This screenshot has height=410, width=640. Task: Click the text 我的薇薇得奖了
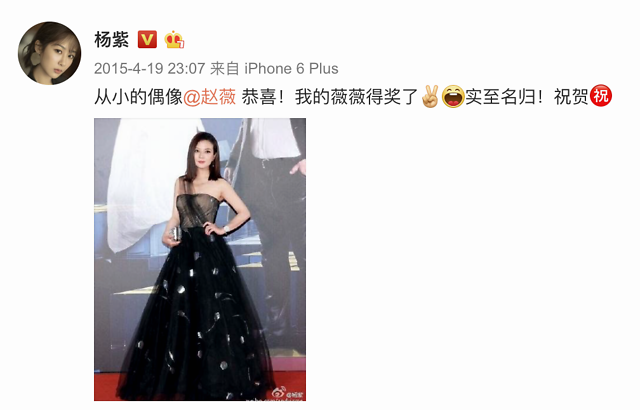[357, 97]
